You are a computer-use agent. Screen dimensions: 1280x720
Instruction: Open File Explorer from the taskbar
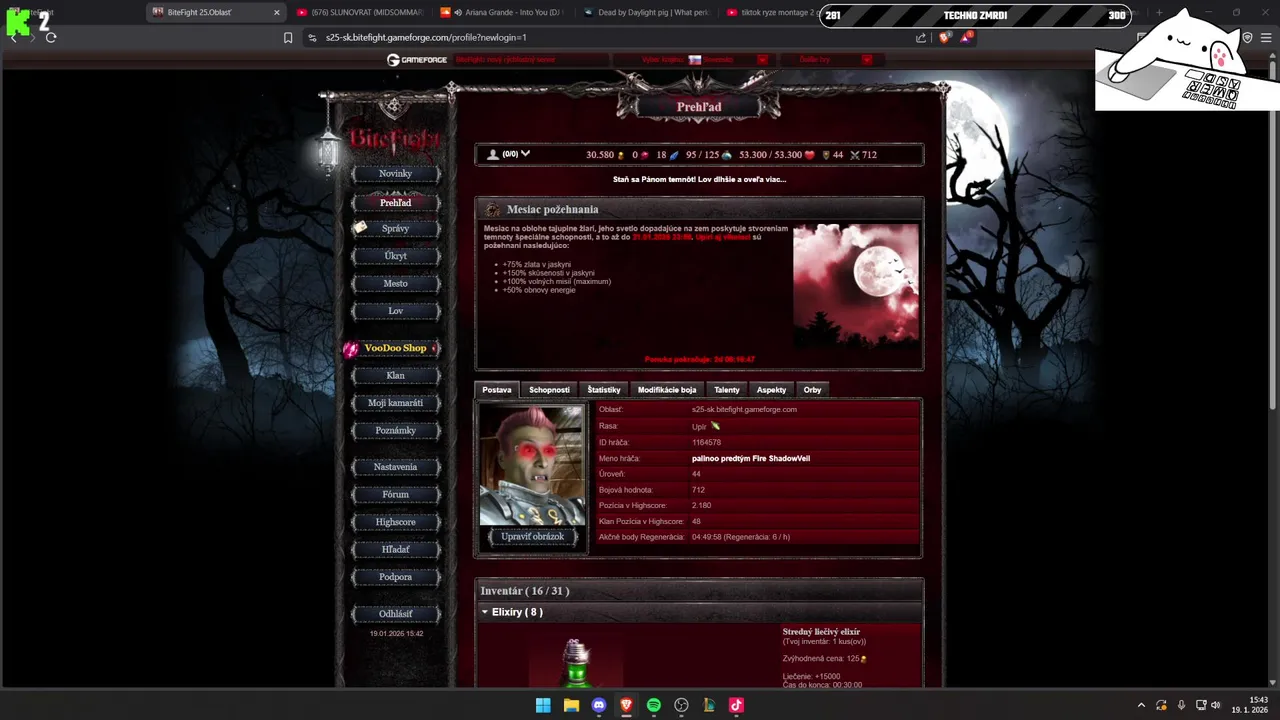click(571, 705)
